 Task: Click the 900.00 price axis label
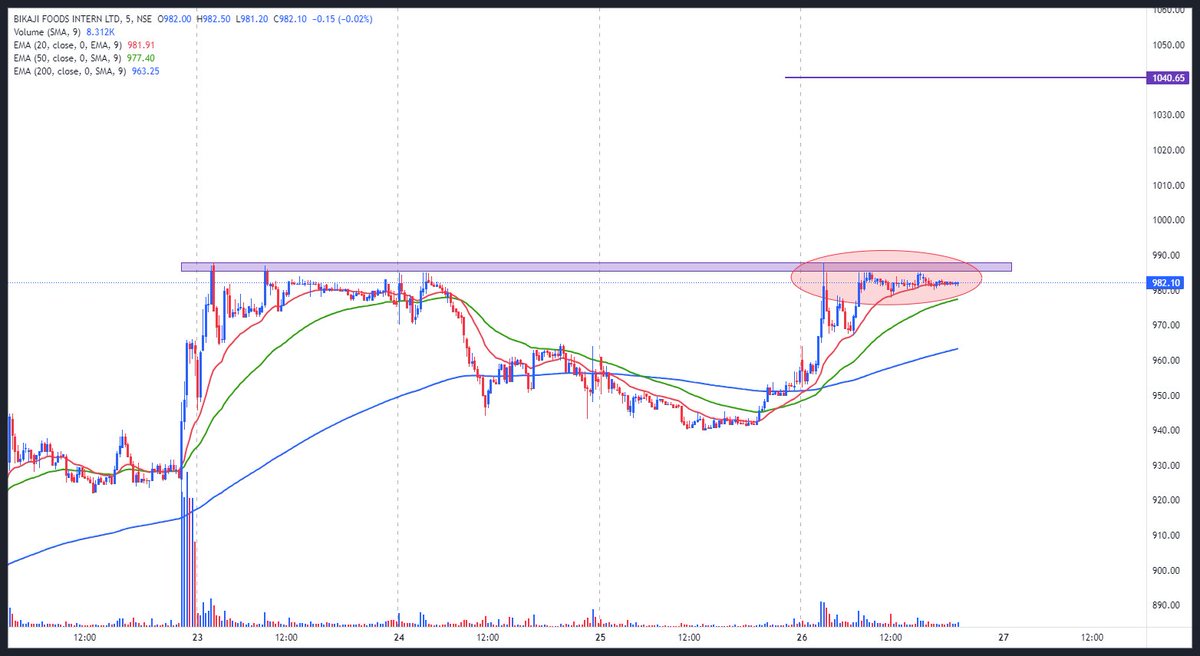point(1165,570)
